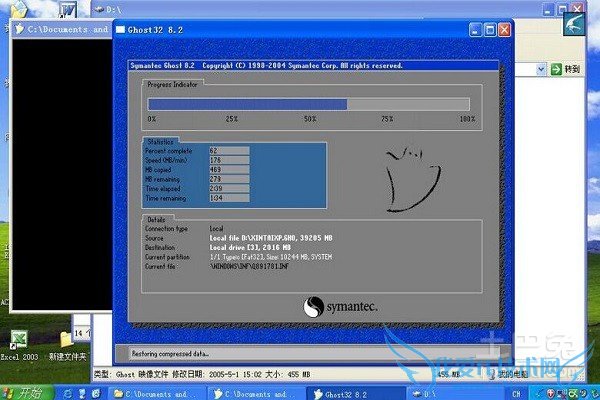Screen dimensions: 600x400
Task: Click the Connection type value 'Local'
Action: pyautogui.click(x=216, y=229)
